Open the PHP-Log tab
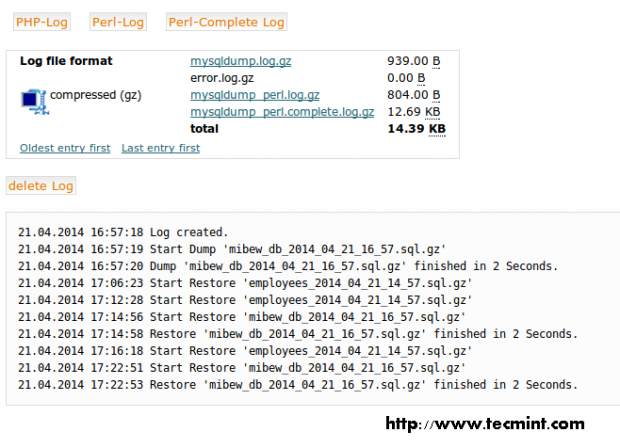Image resolution: width=620 pixels, height=448 pixels. coord(43,21)
